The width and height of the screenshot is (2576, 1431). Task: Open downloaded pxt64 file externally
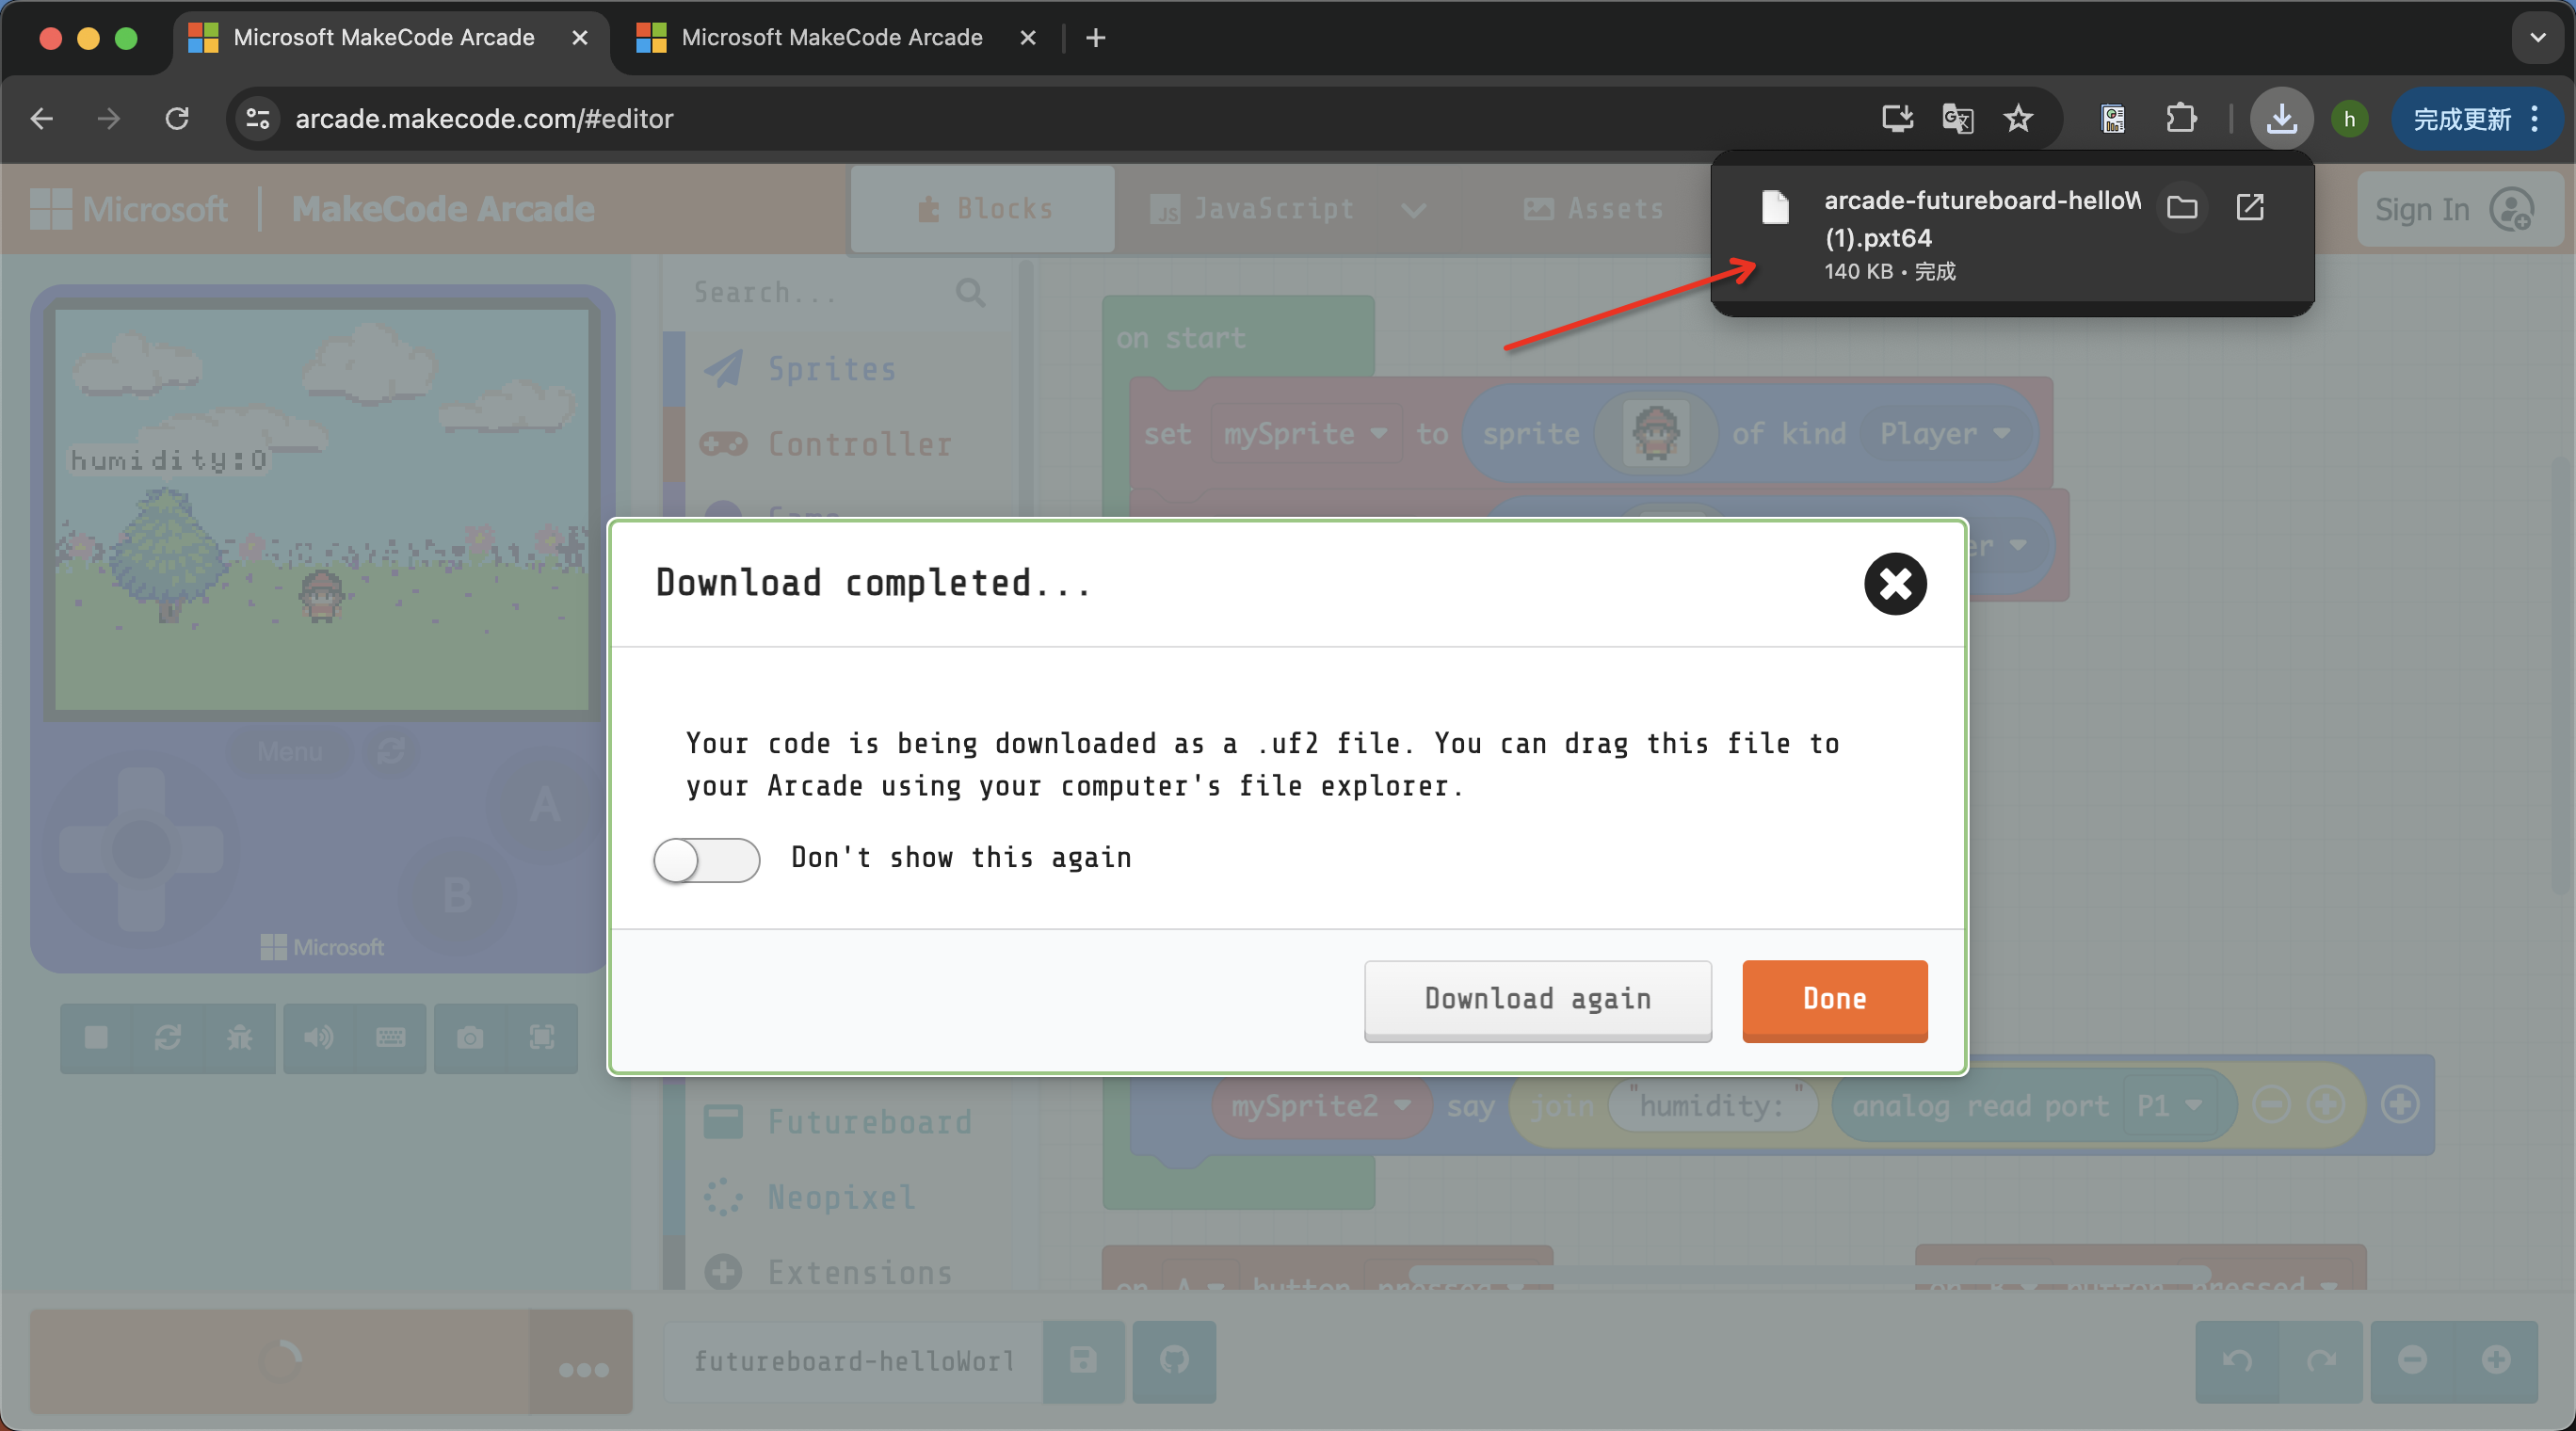2249,207
